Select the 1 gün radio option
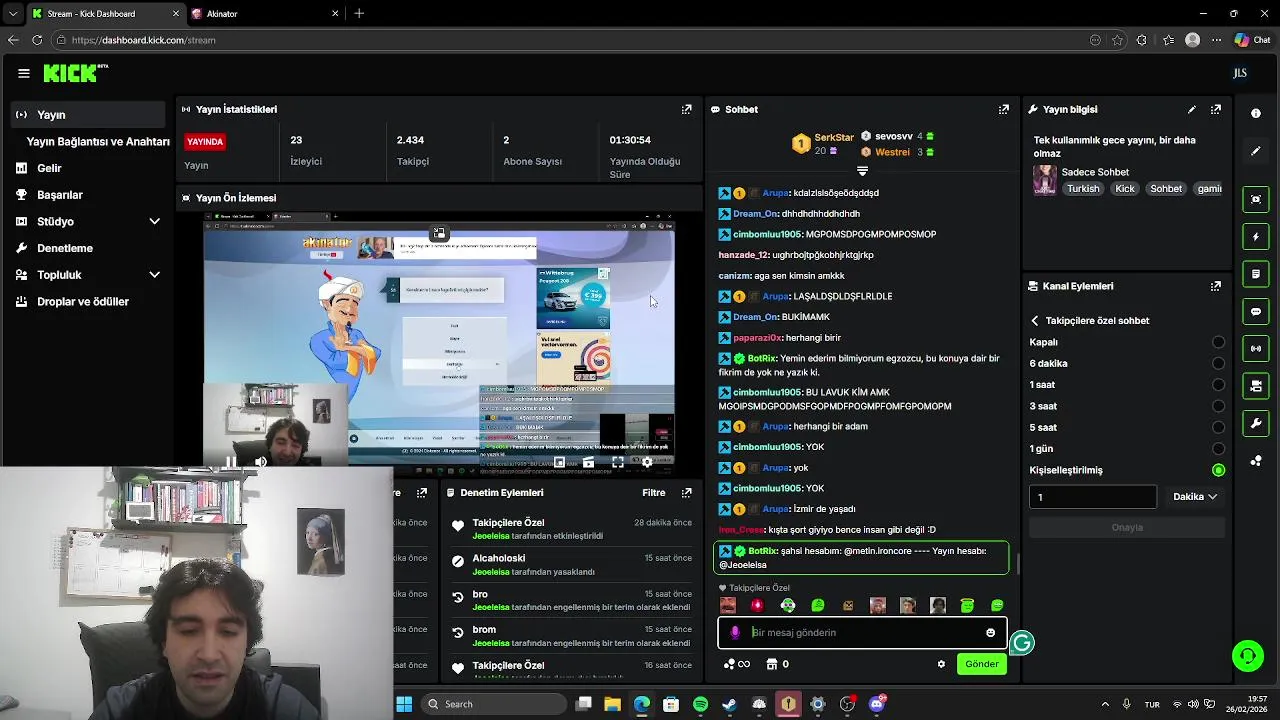 pyautogui.click(x=1218, y=449)
